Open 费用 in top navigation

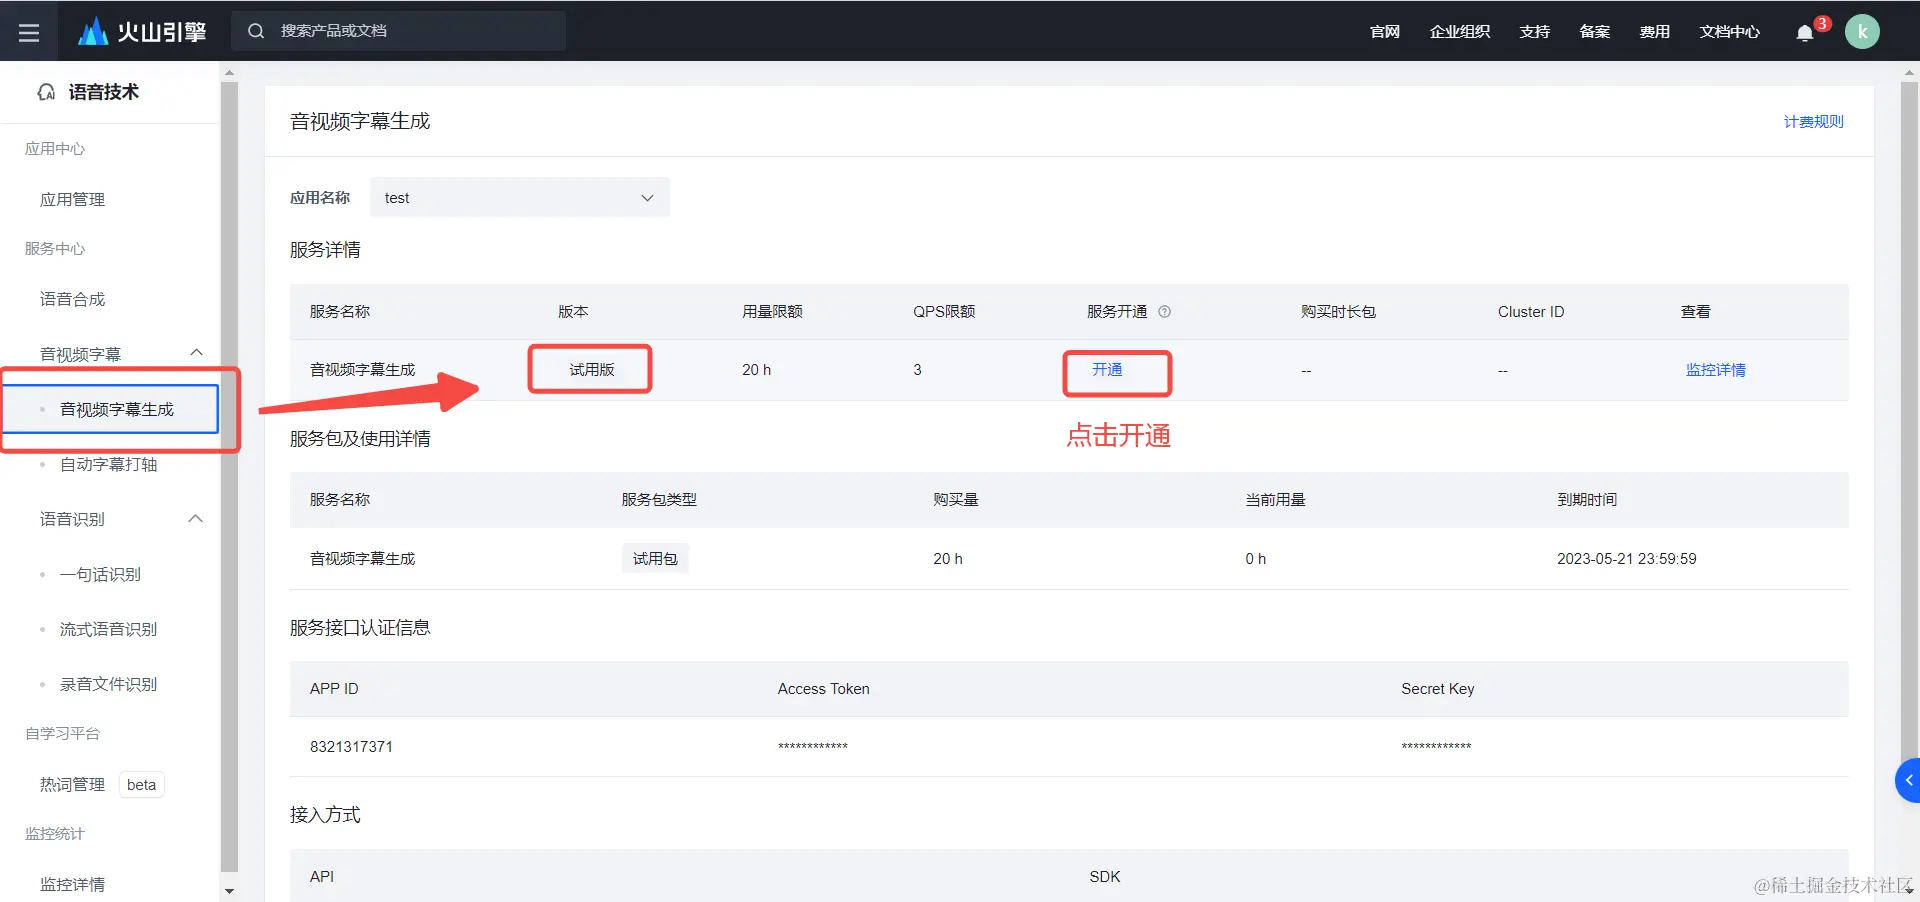click(x=1655, y=32)
